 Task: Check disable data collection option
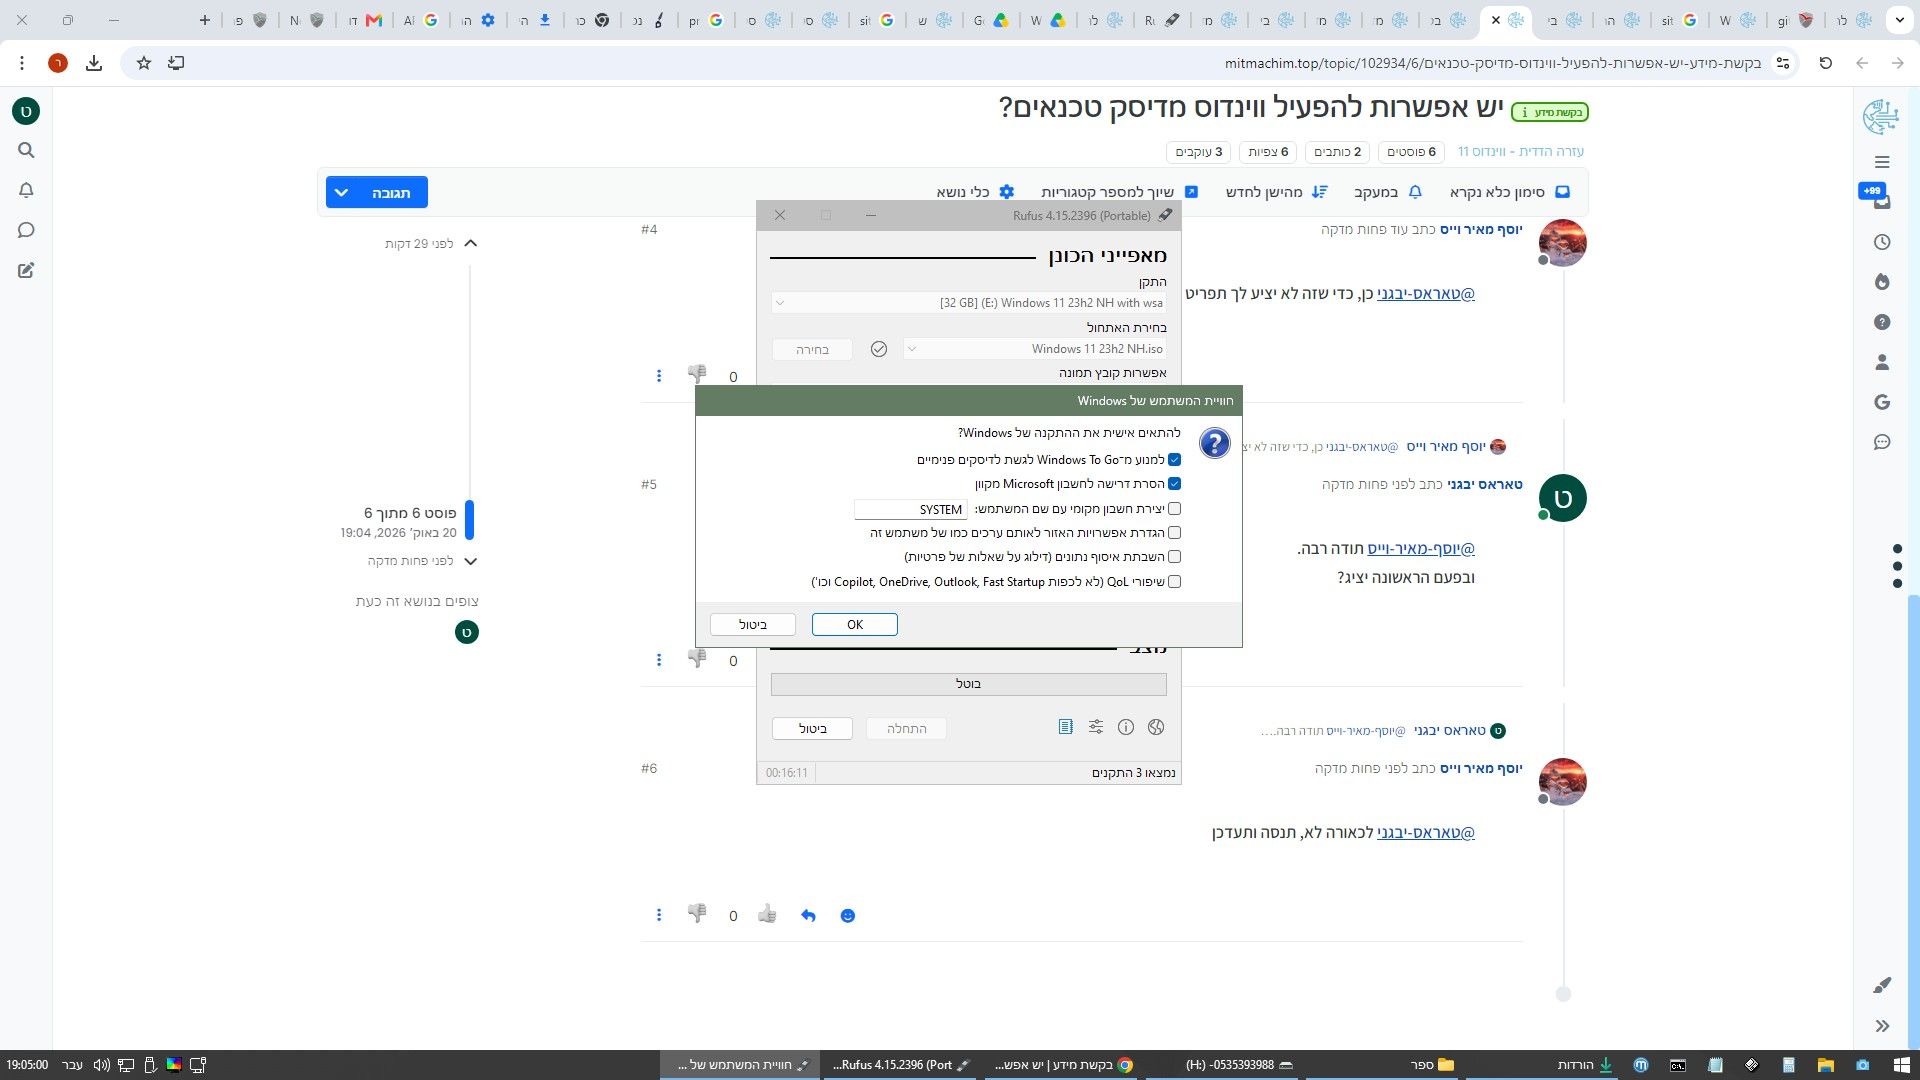[1175, 557]
